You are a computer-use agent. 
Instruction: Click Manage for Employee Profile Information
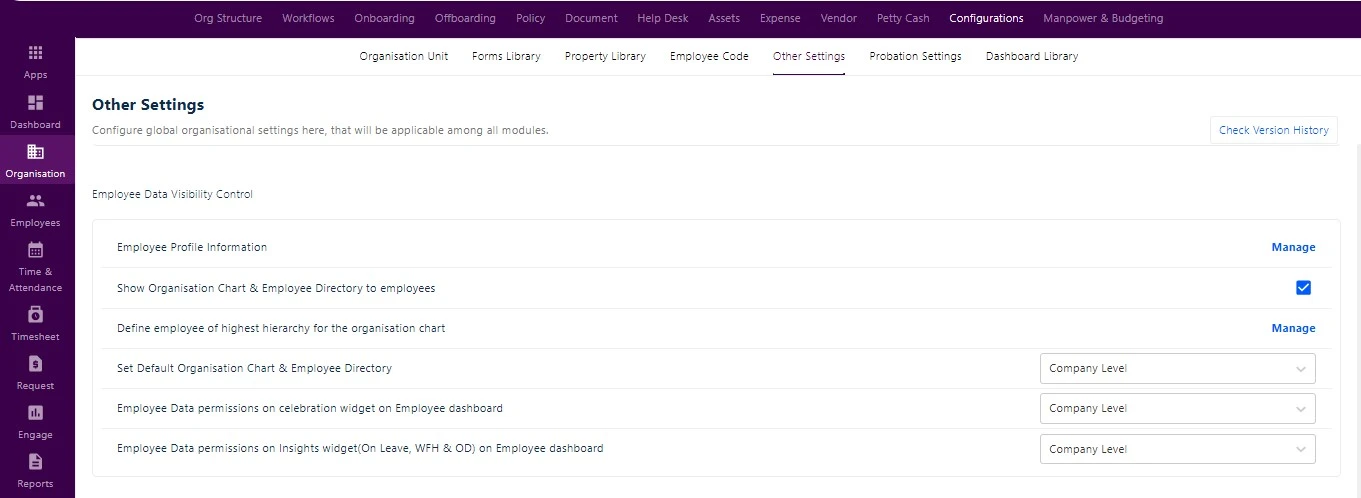1293,247
